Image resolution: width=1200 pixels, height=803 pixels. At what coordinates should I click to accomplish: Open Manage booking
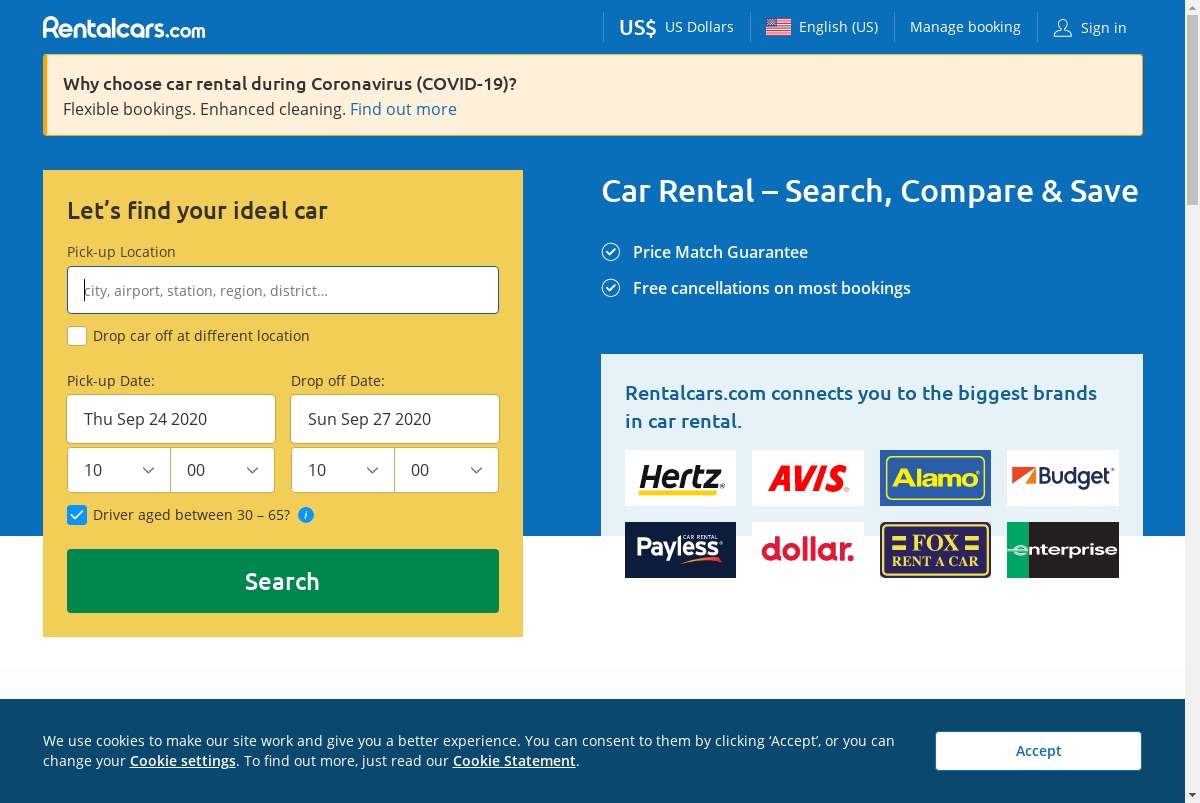click(965, 27)
